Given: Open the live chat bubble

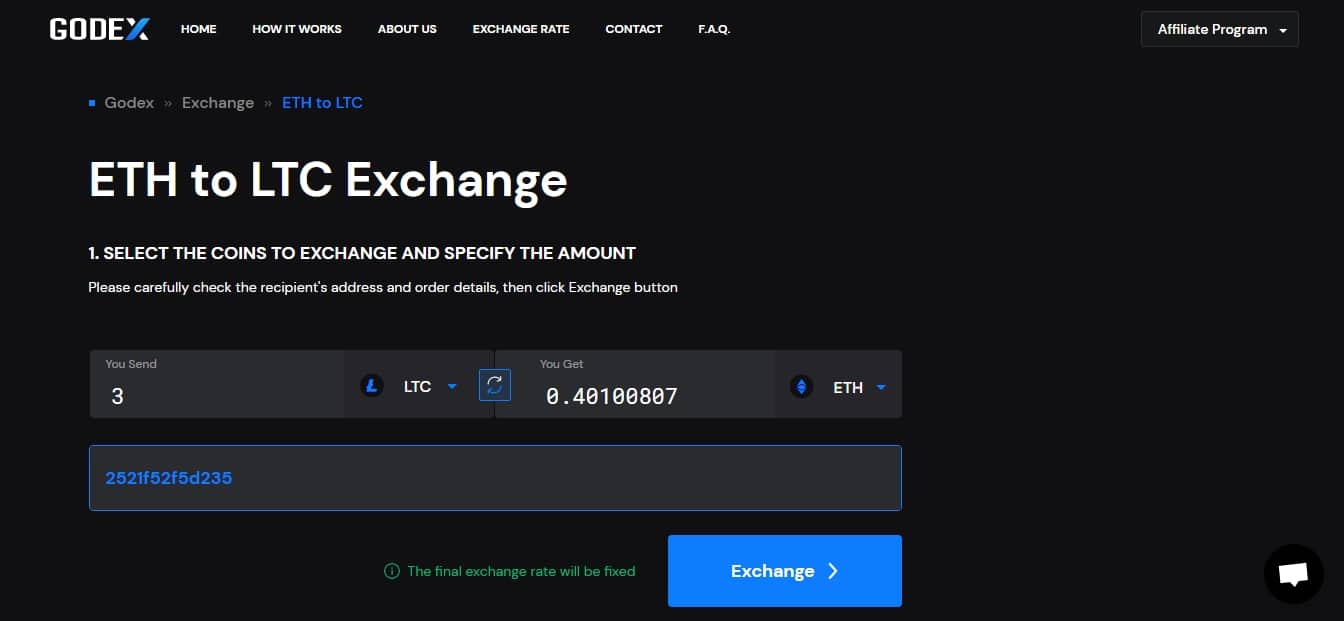Looking at the screenshot, I should point(1293,573).
